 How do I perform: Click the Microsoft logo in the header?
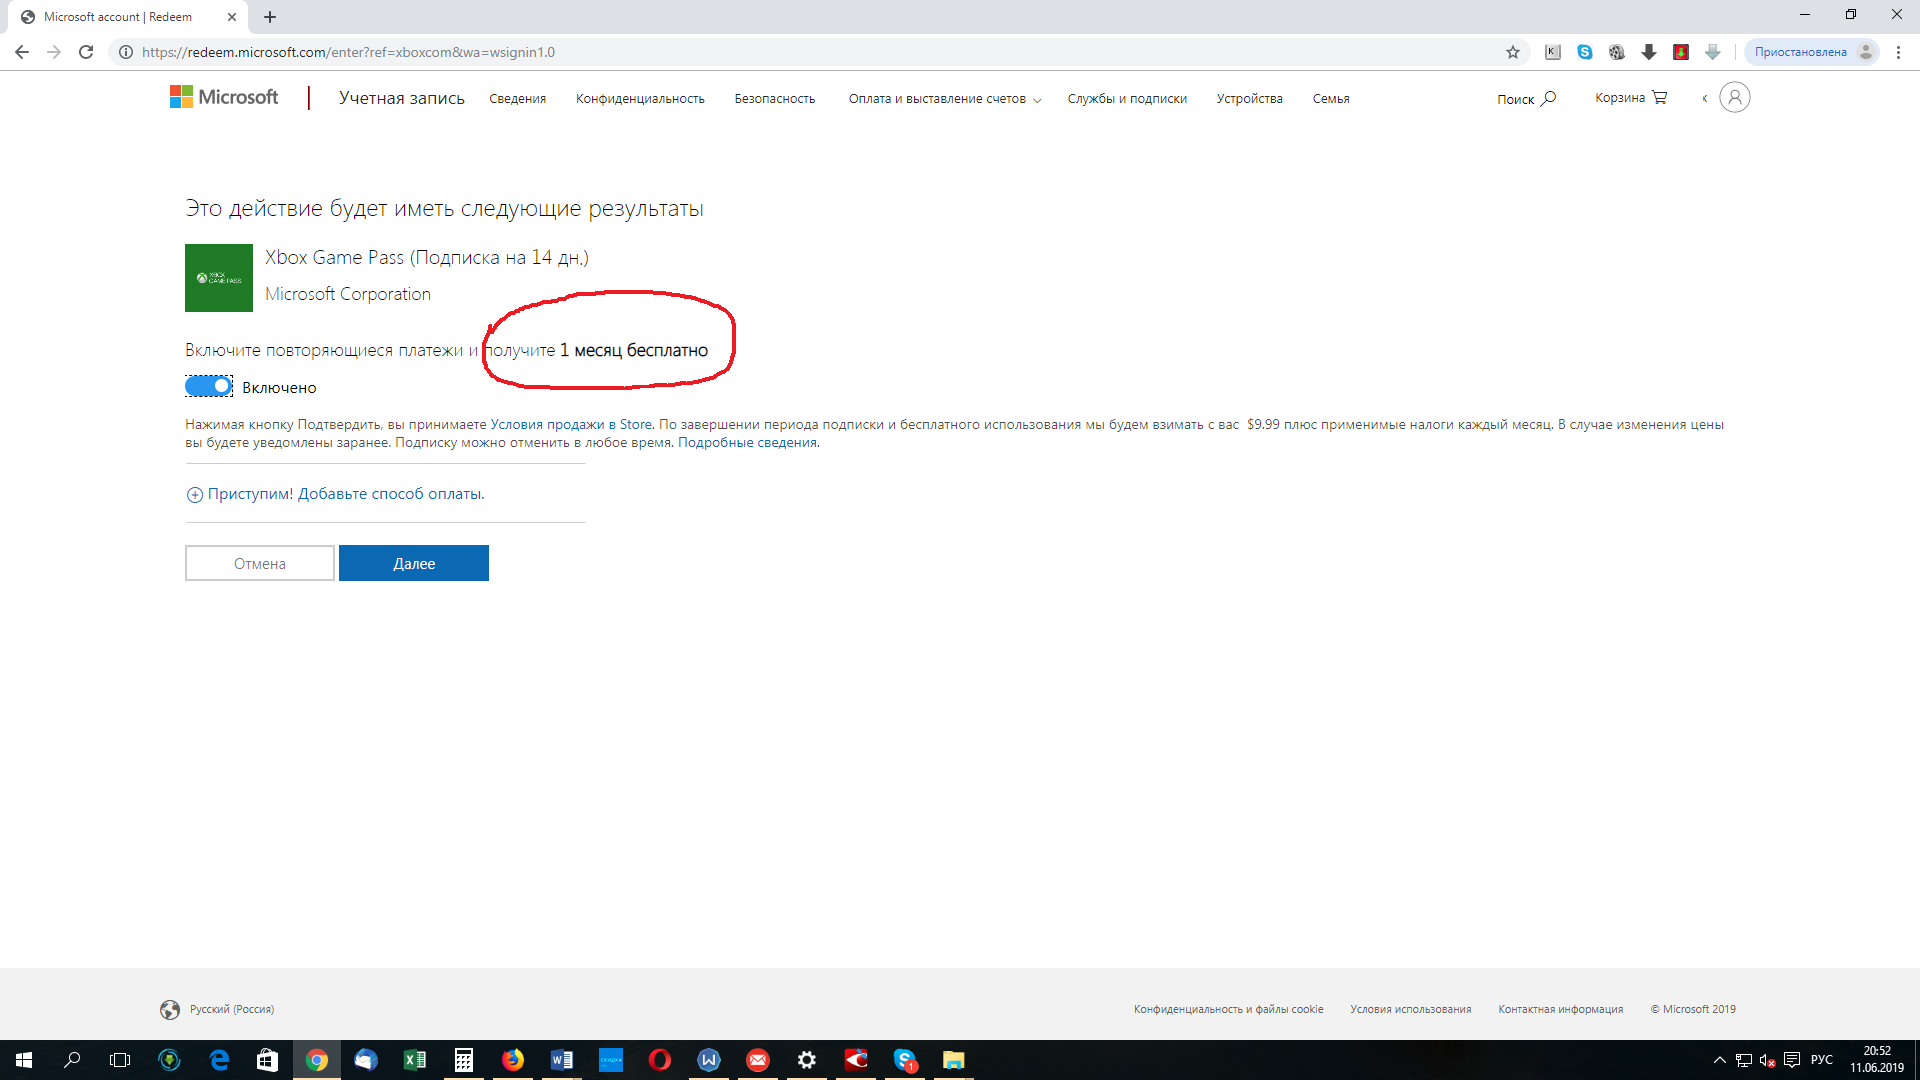pyautogui.click(x=224, y=97)
